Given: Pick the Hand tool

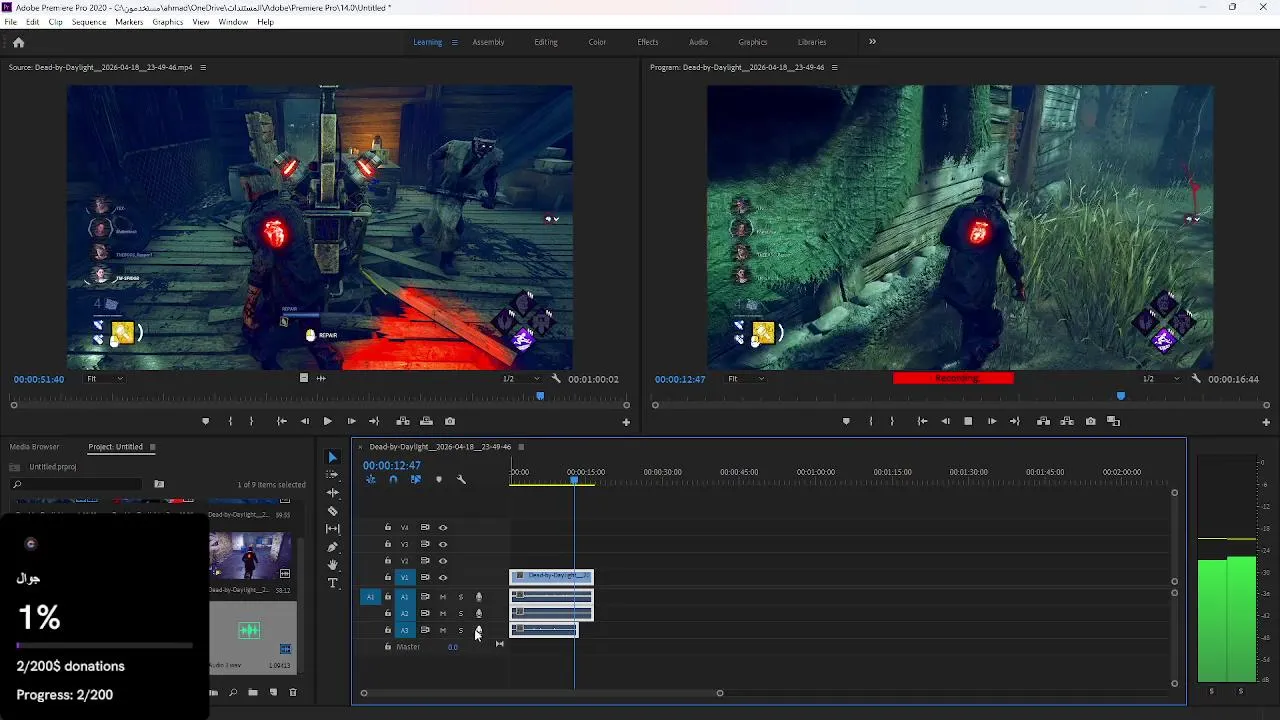Looking at the screenshot, I should (333, 565).
